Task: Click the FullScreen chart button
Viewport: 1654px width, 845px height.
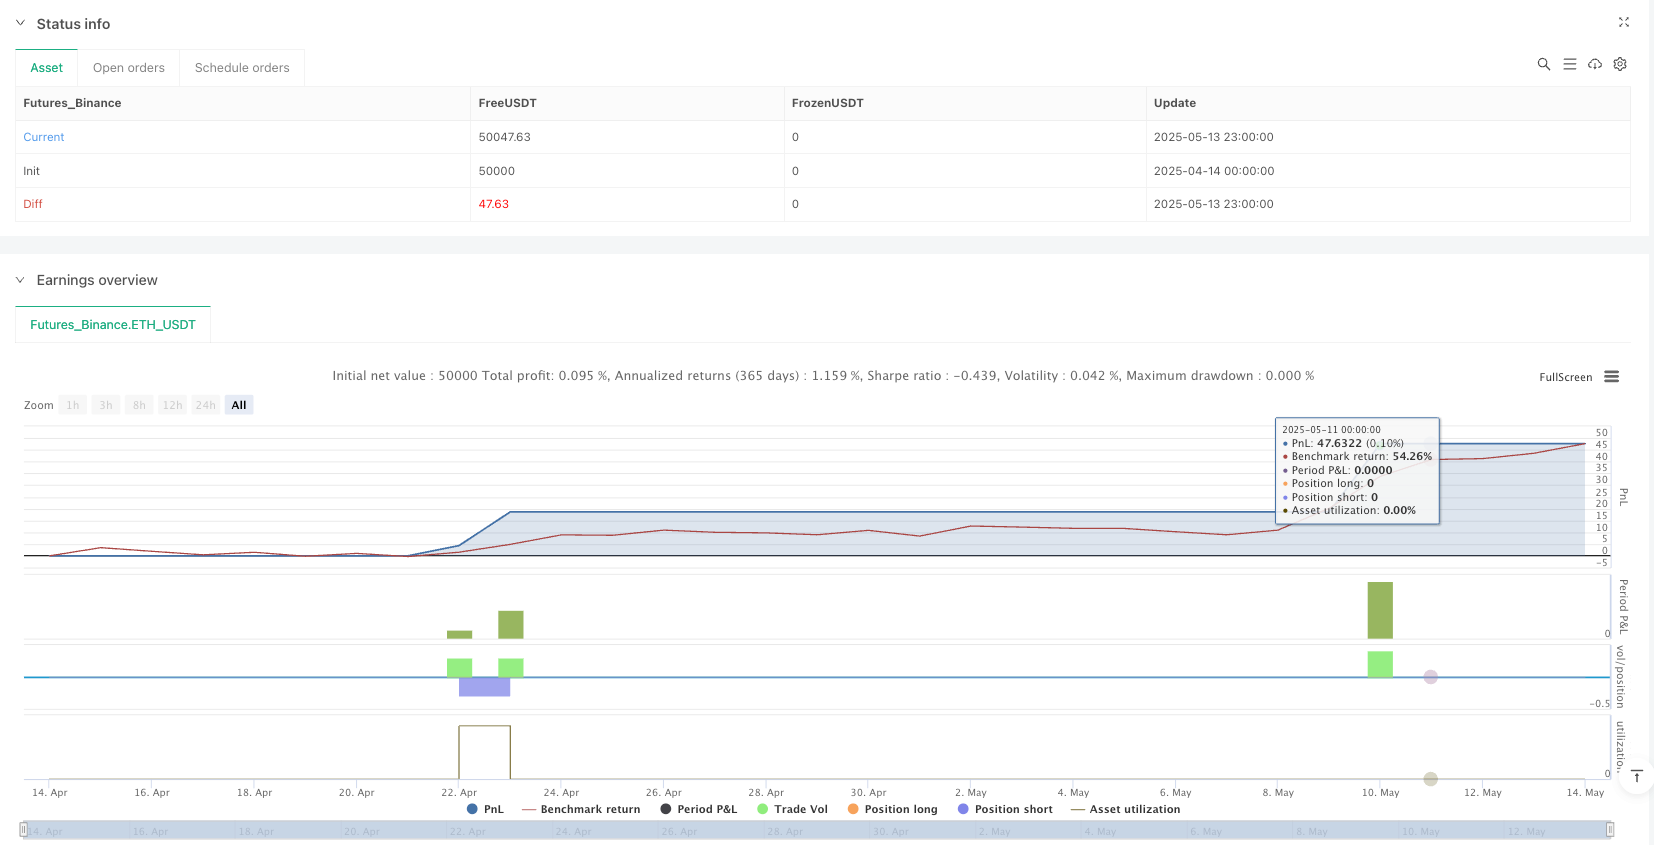Action: coord(1565,377)
